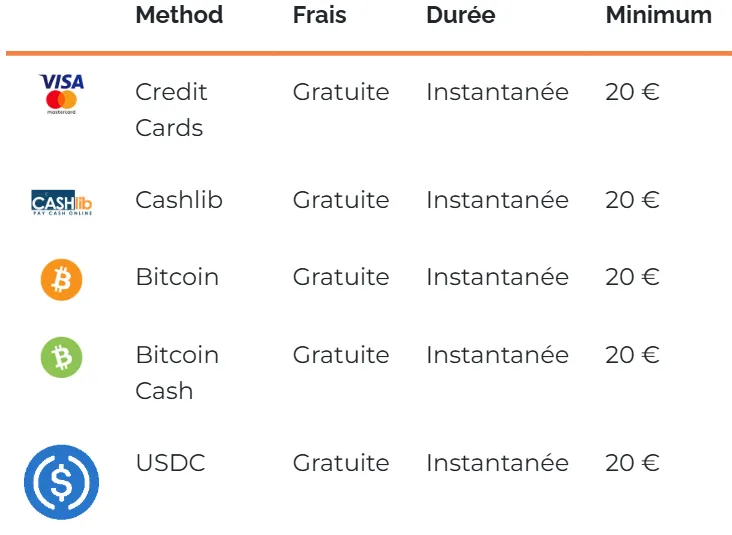Click the blue USDC coin icon
Viewport: 732px width, 535px height.
(62, 482)
